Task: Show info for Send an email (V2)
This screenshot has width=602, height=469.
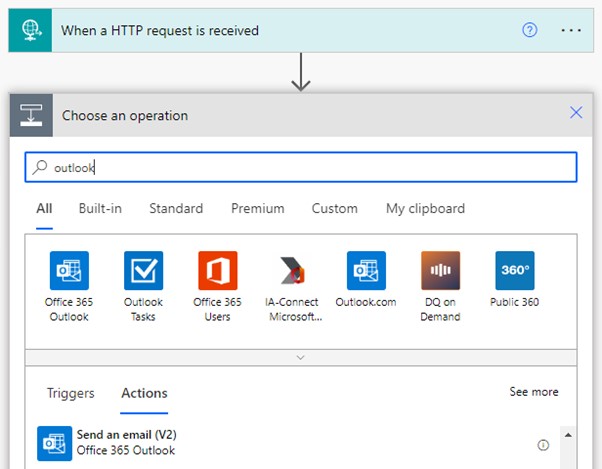Action: click(x=543, y=445)
